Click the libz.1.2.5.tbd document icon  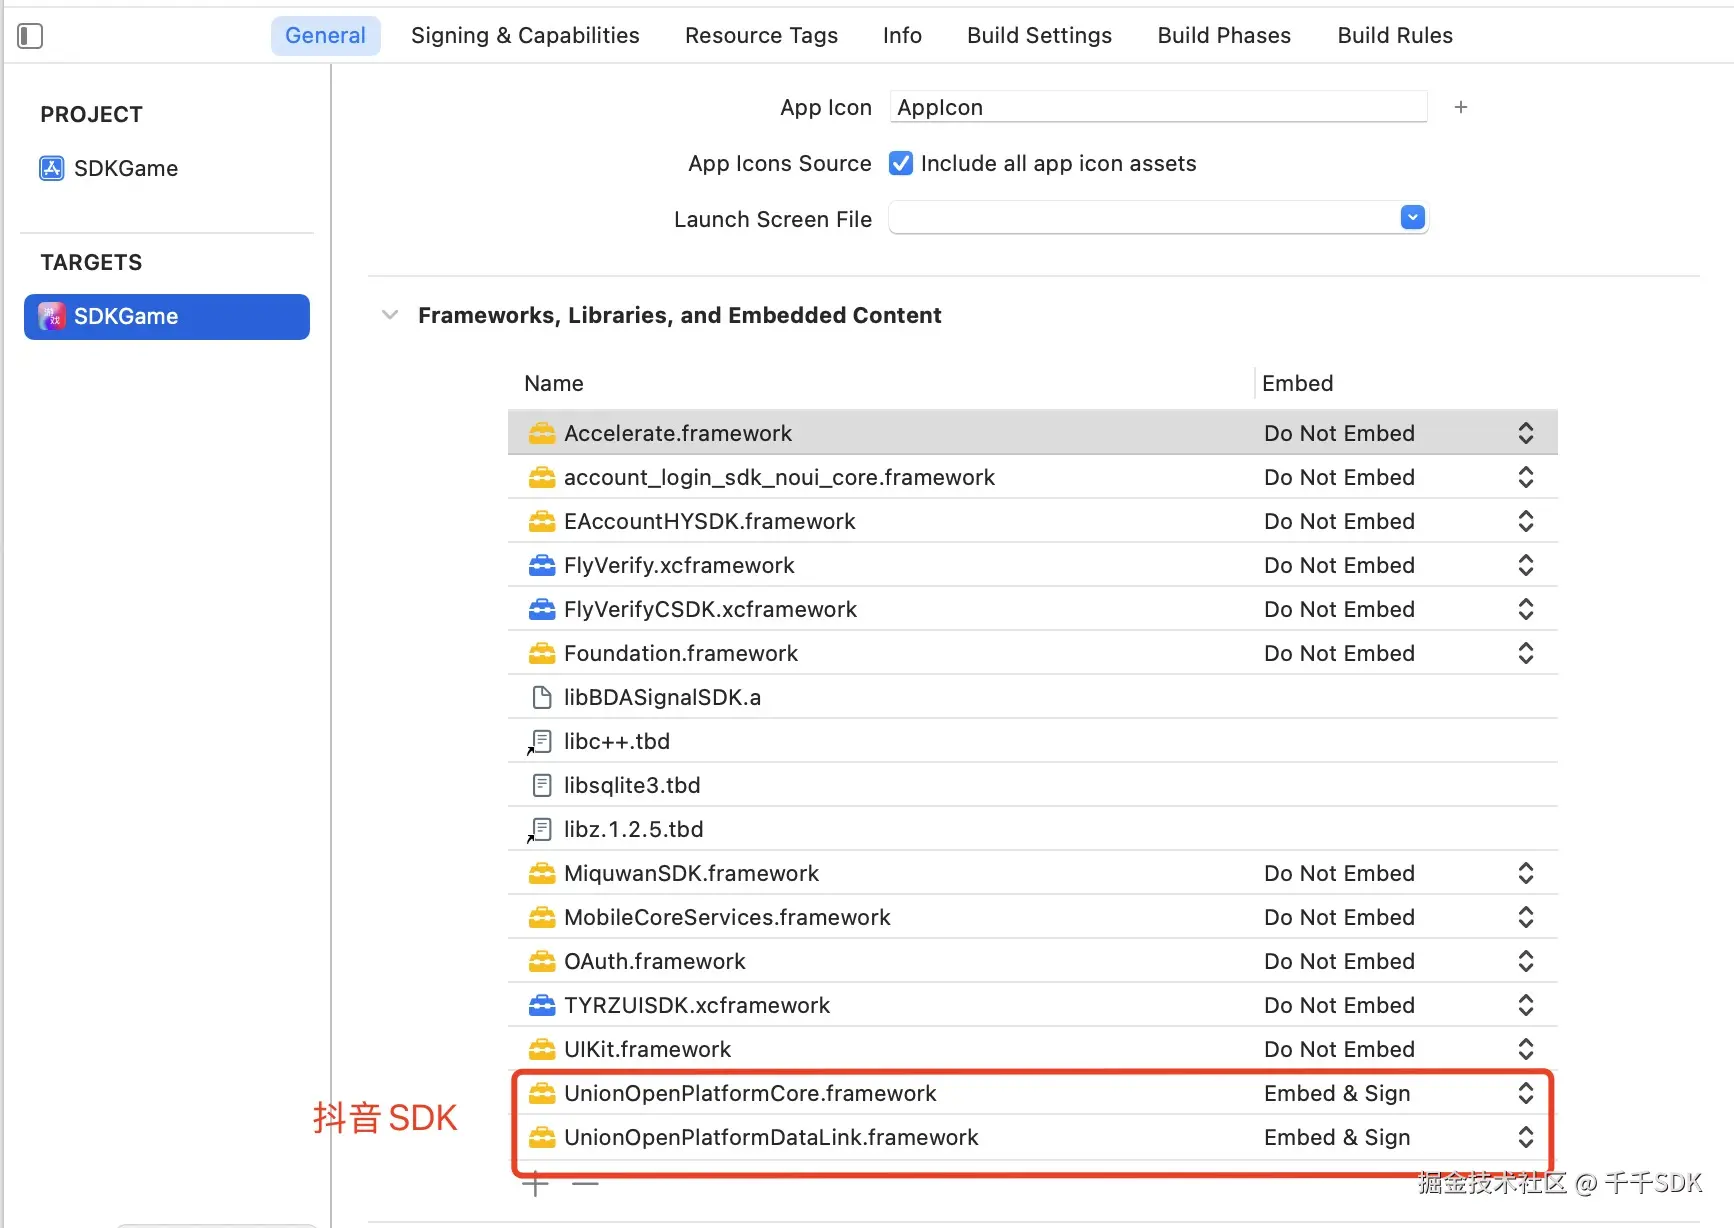[x=541, y=829]
